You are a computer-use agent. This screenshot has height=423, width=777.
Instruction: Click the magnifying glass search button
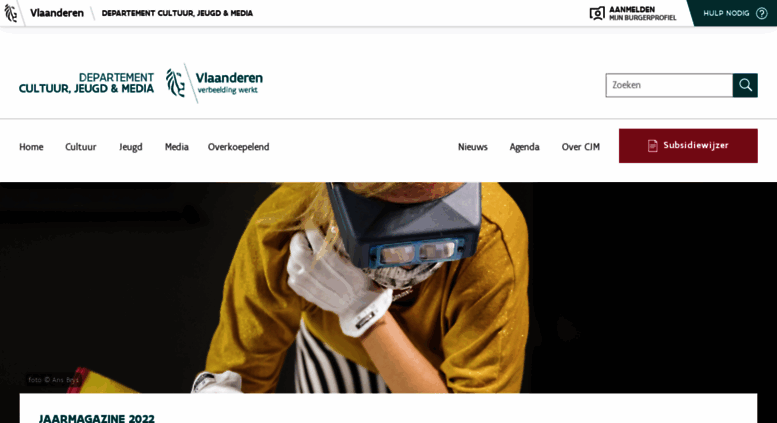[745, 85]
